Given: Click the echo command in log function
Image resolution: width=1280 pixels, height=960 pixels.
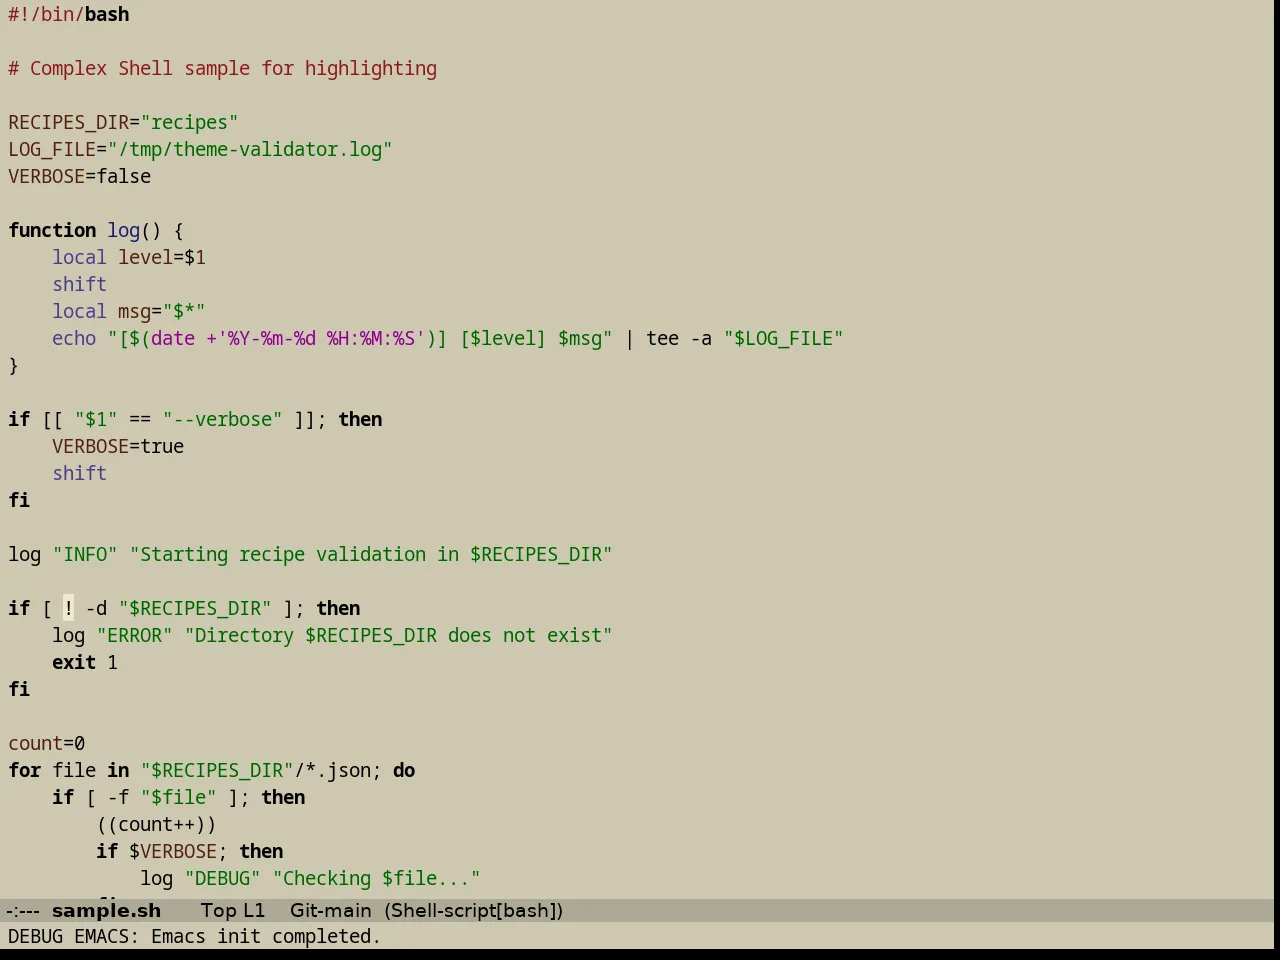Looking at the screenshot, I should tap(74, 338).
